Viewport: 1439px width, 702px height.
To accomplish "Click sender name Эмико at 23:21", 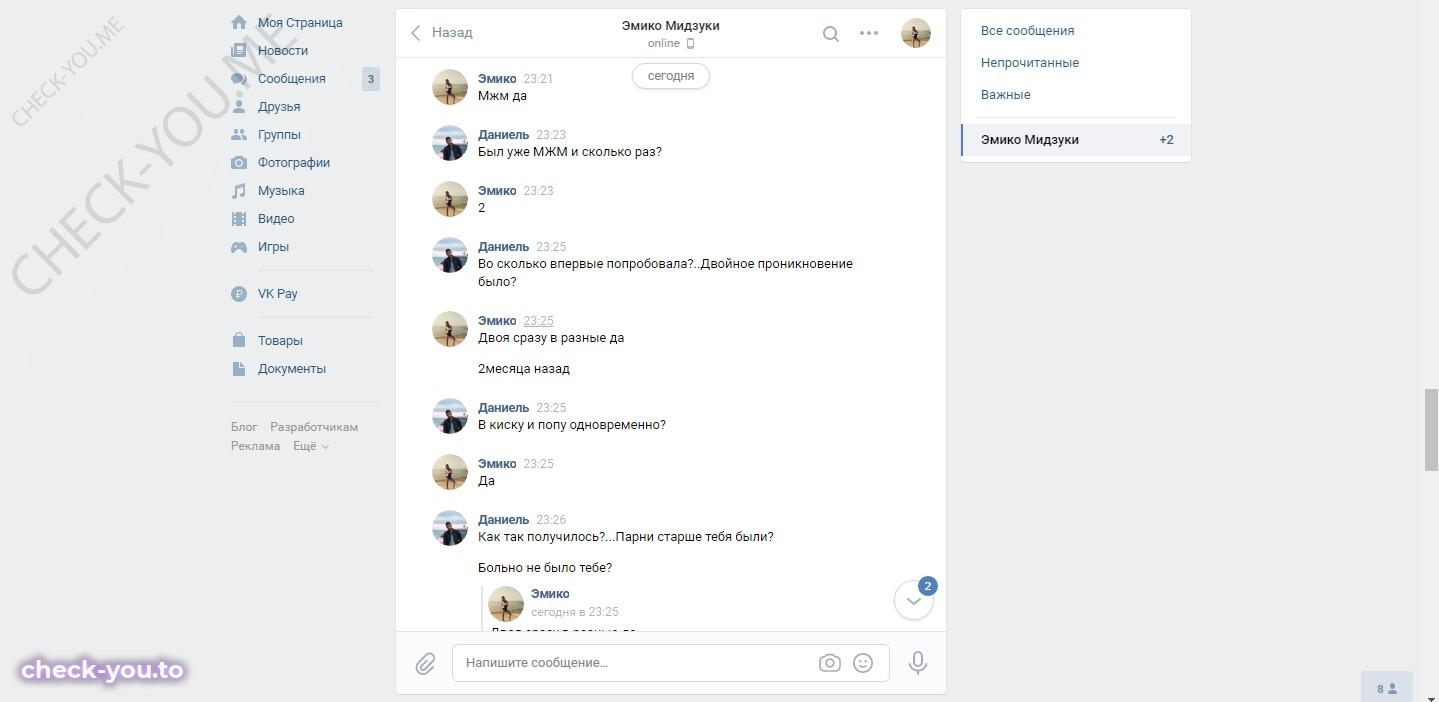I will [x=497, y=78].
